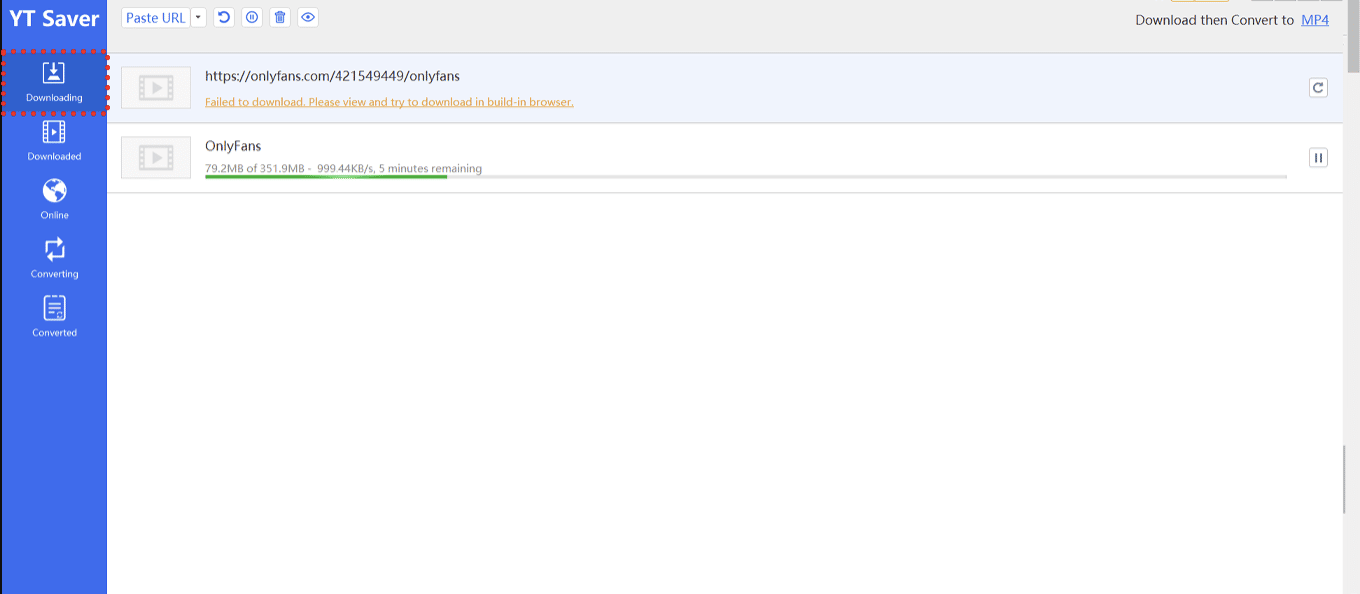Viewport: 1360px width, 594px height.
Task: Click the pause all downloads icon
Action: [x=252, y=17]
